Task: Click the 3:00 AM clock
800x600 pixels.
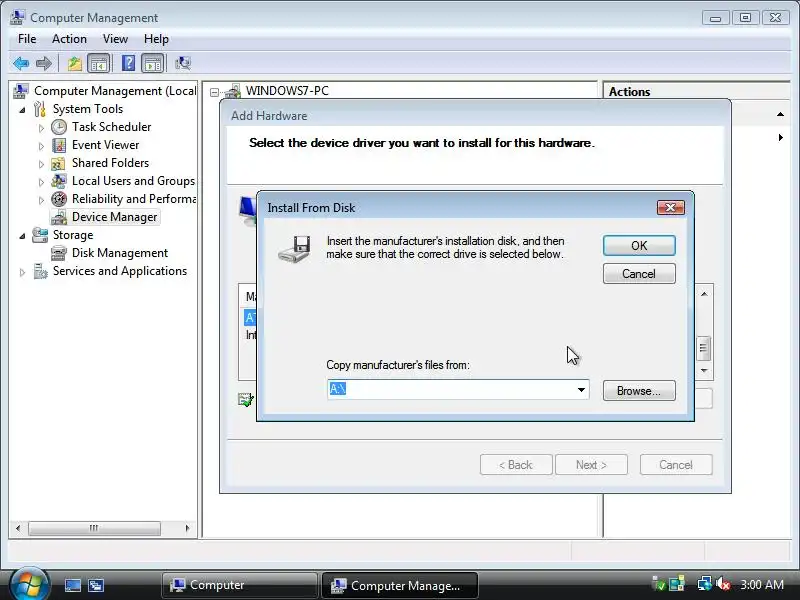Action: pyautogui.click(x=762, y=584)
